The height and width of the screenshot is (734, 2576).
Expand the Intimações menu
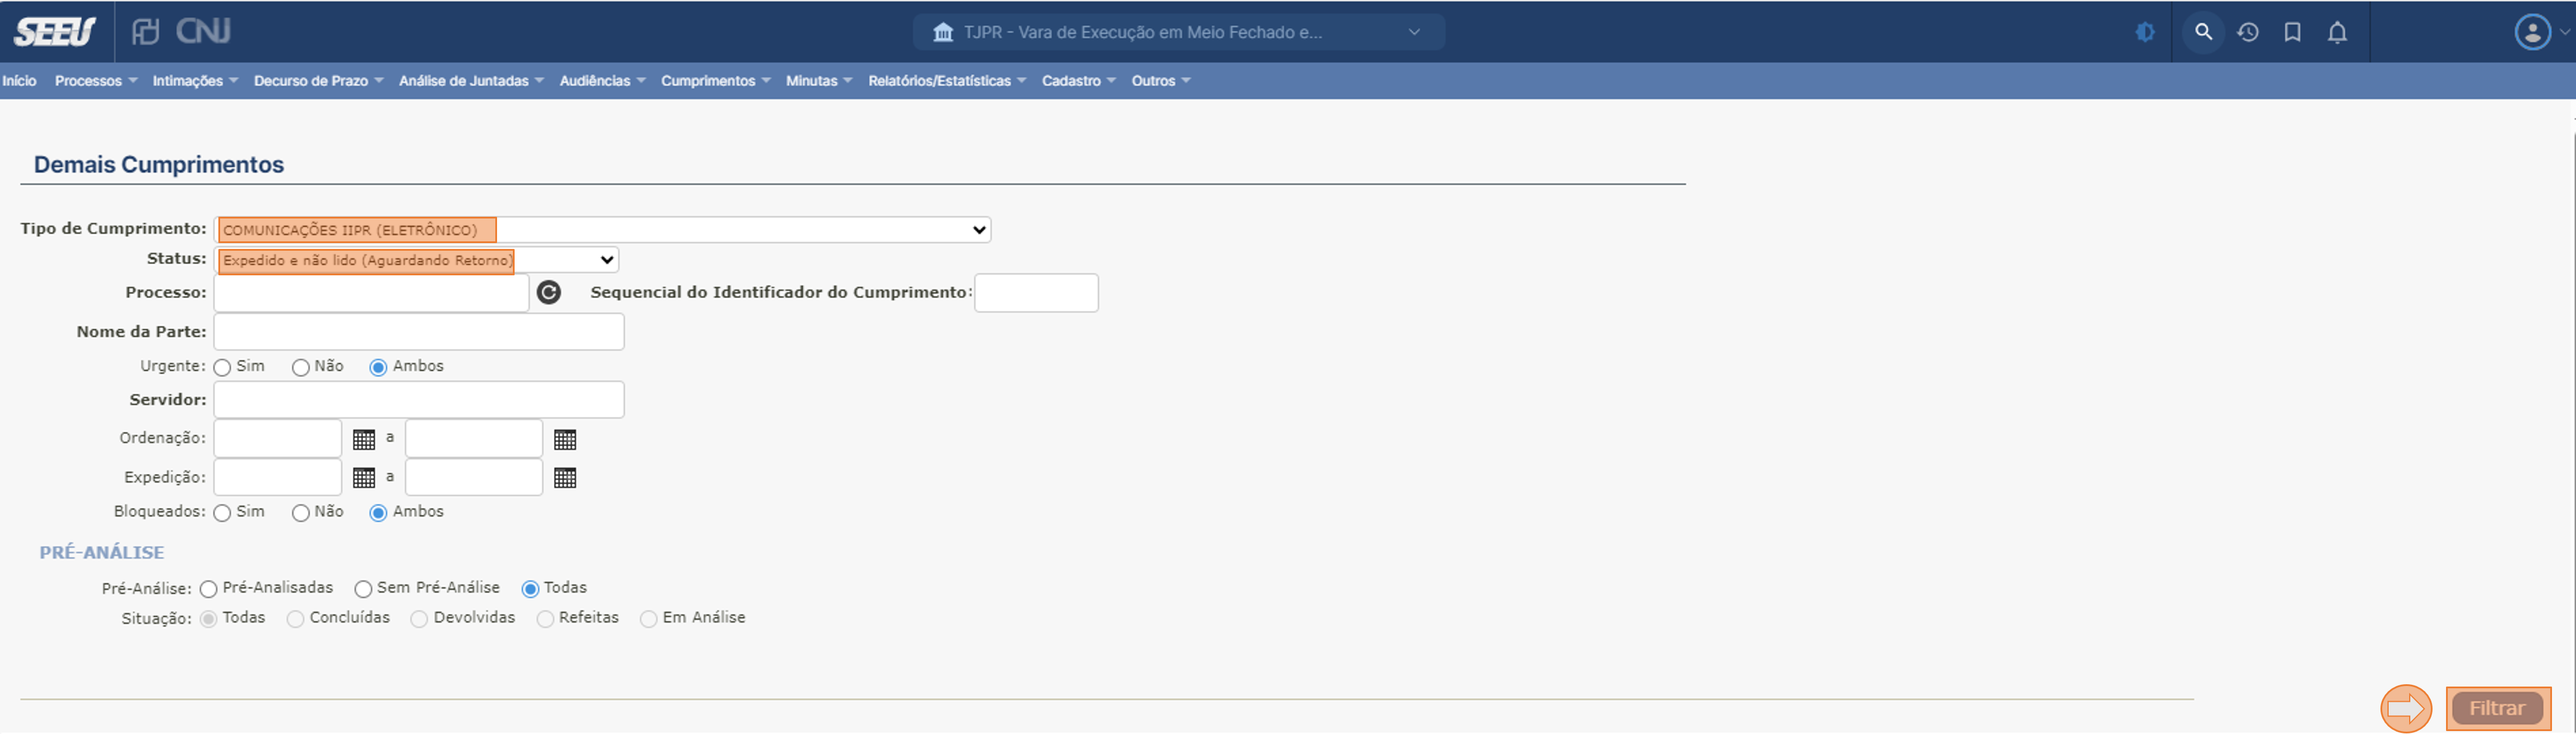[195, 81]
